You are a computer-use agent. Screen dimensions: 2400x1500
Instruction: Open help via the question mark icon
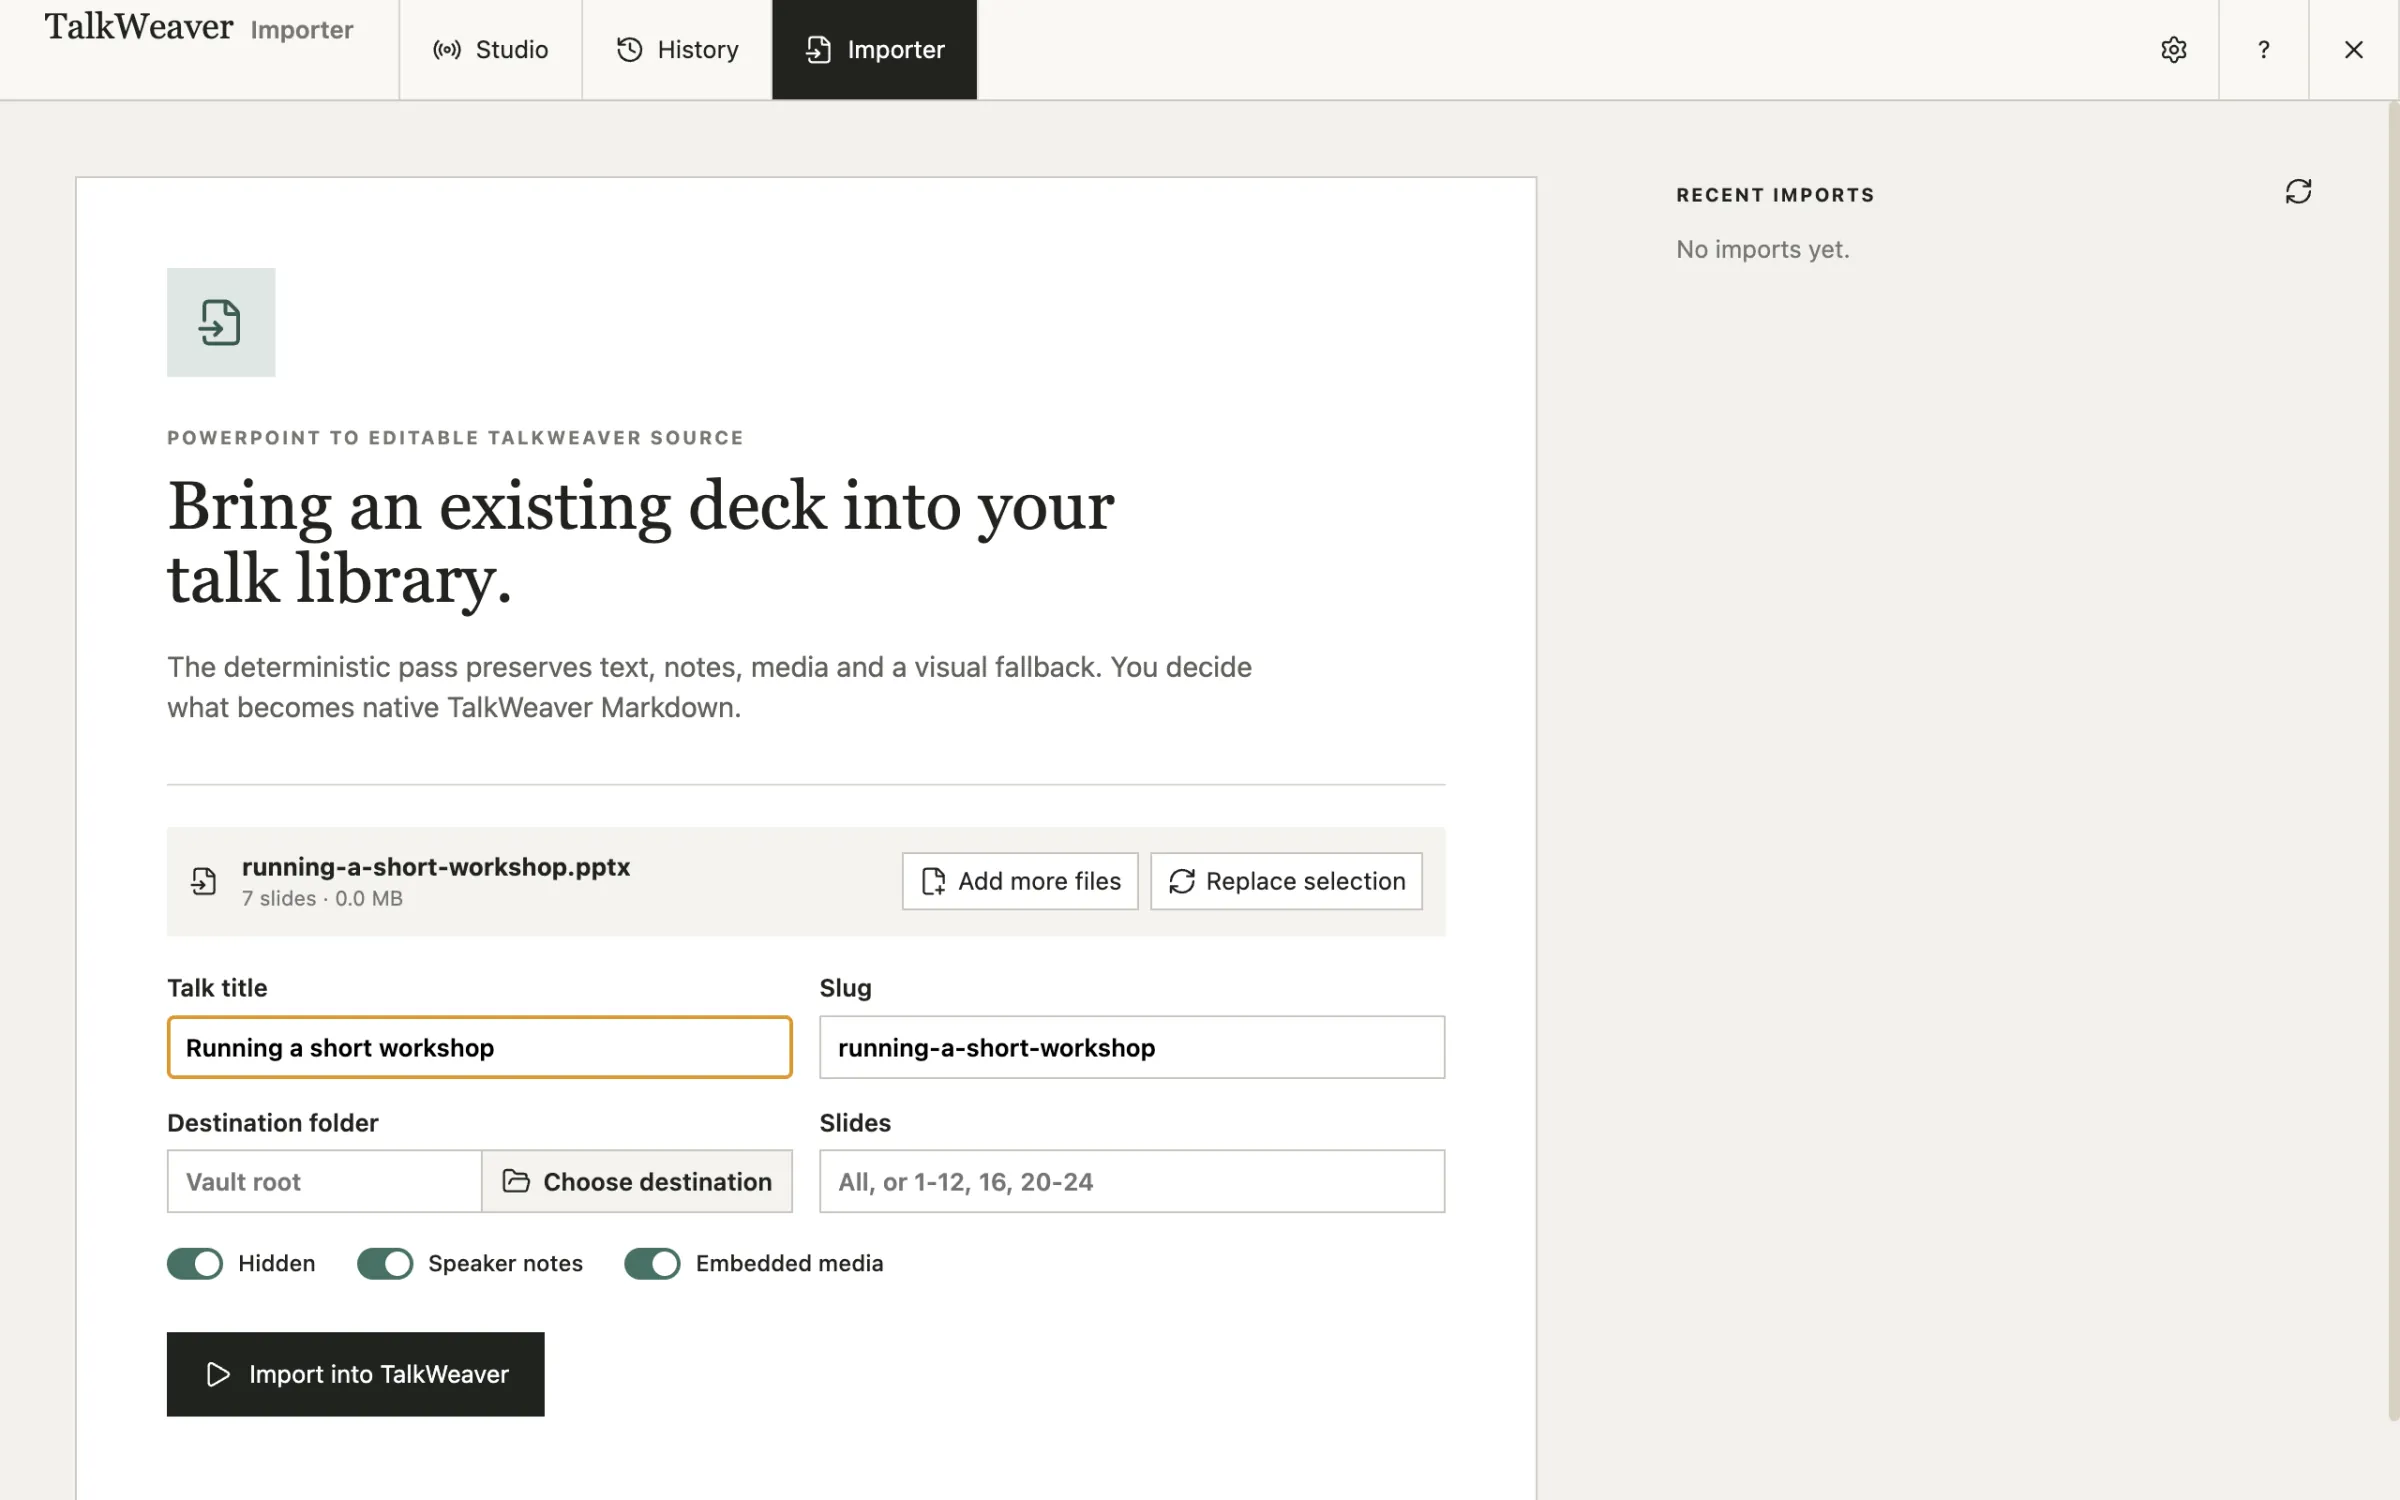coord(2263,49)
